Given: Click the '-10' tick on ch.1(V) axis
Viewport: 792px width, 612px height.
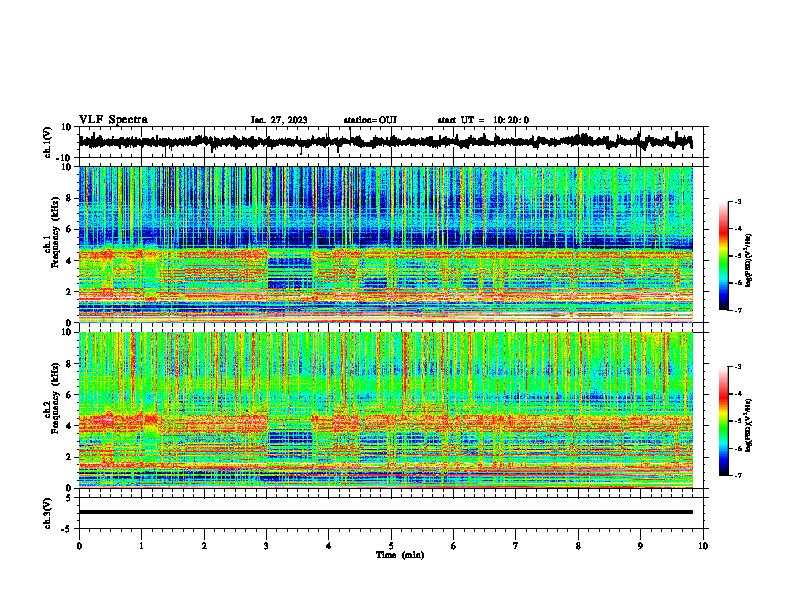Looking at the screenshot, I should click(x=65, y=158).
